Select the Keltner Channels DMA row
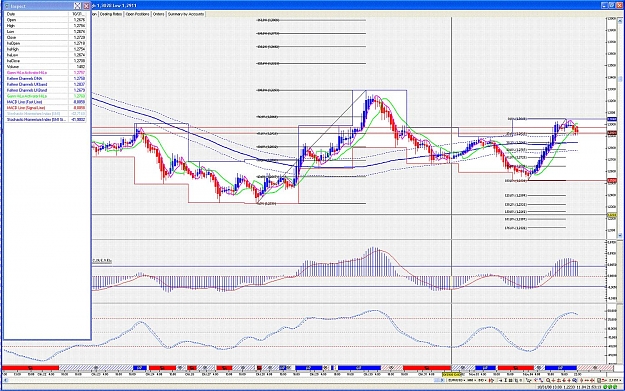Image resolution: width=625 pixels, height=391 pixels. click(x=46, y=79)
